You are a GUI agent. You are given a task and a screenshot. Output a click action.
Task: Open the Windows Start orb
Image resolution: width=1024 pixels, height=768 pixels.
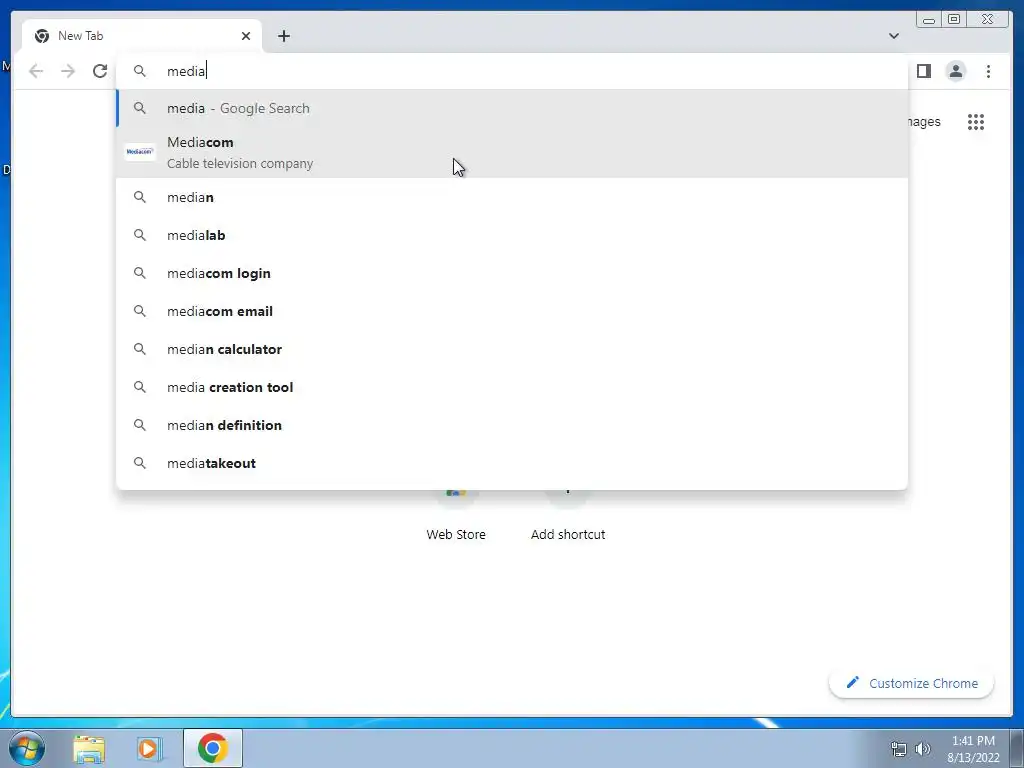[26, 748]
